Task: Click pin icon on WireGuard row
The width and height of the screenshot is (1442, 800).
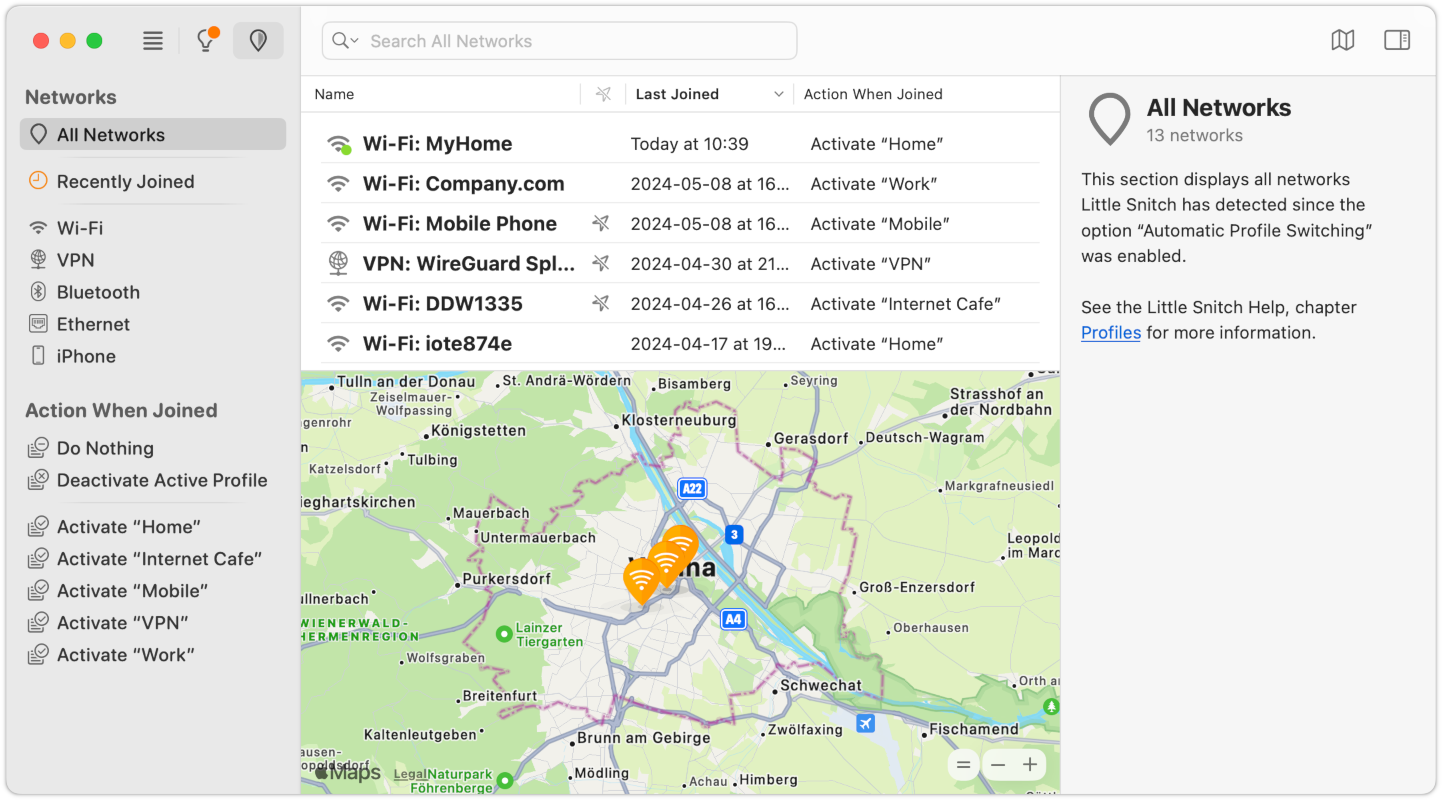Action: (601, 264)
